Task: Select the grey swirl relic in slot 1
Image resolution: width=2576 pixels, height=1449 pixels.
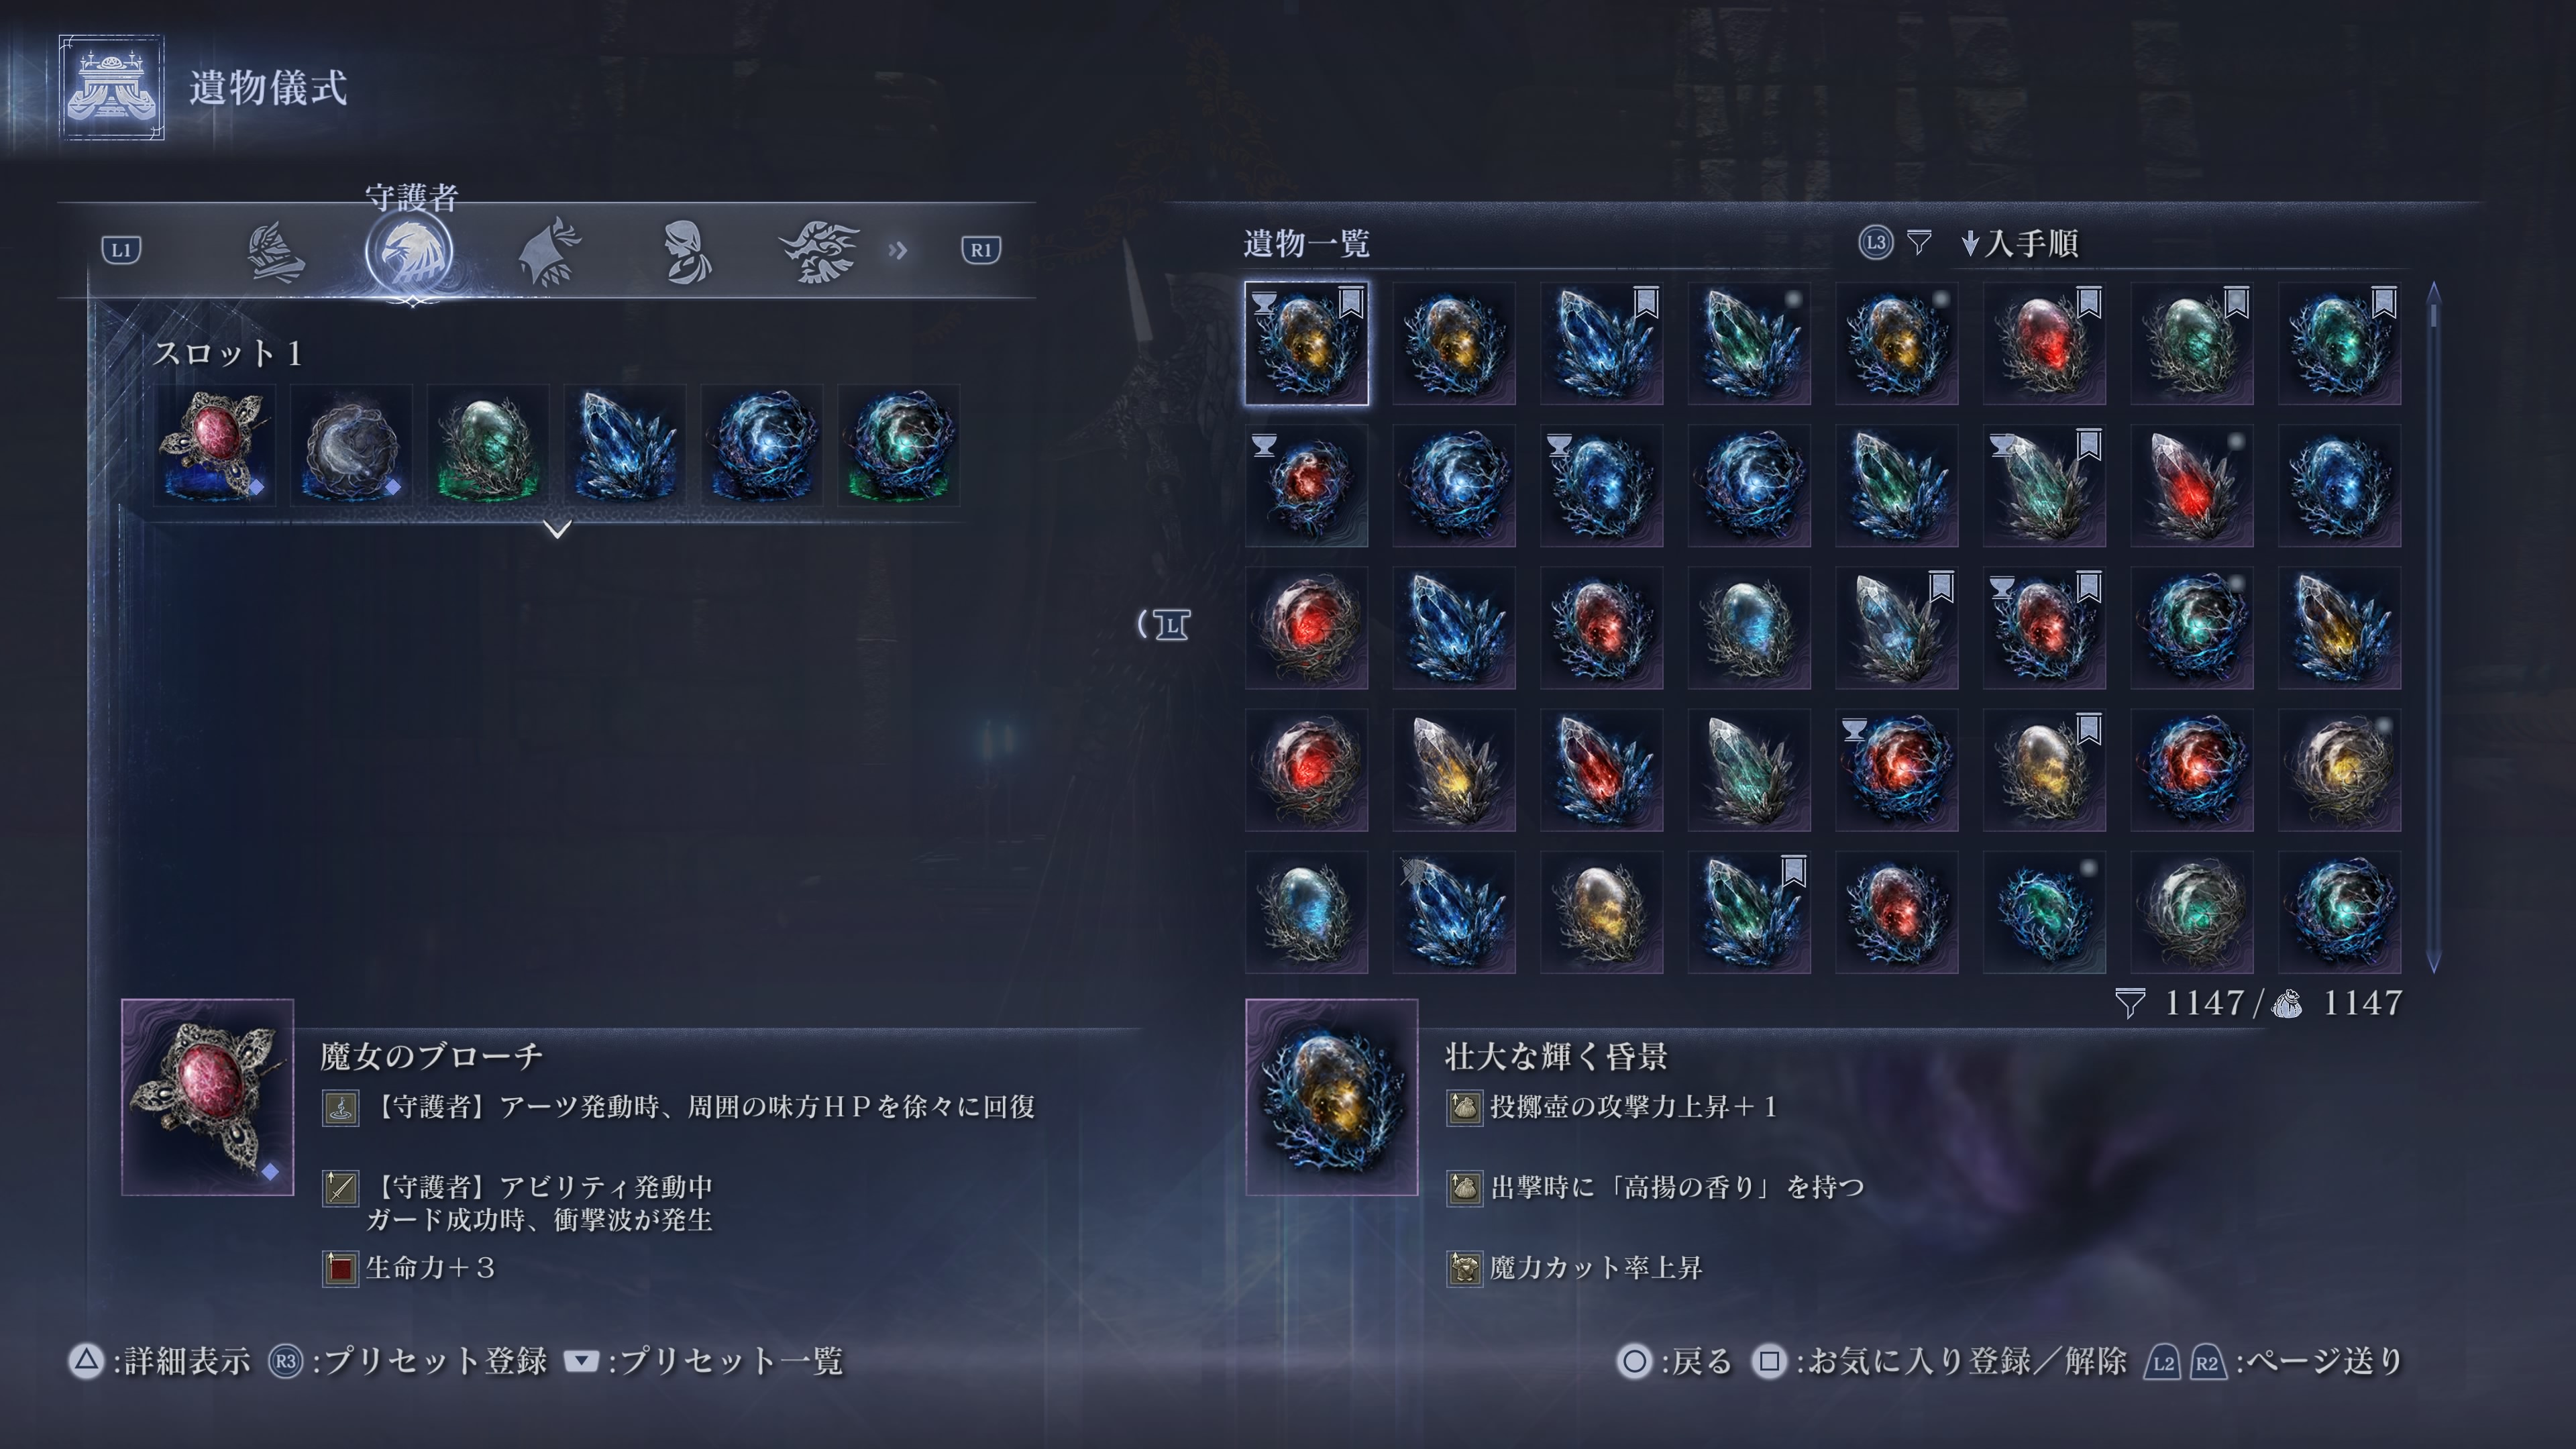Action: point(351,445)
